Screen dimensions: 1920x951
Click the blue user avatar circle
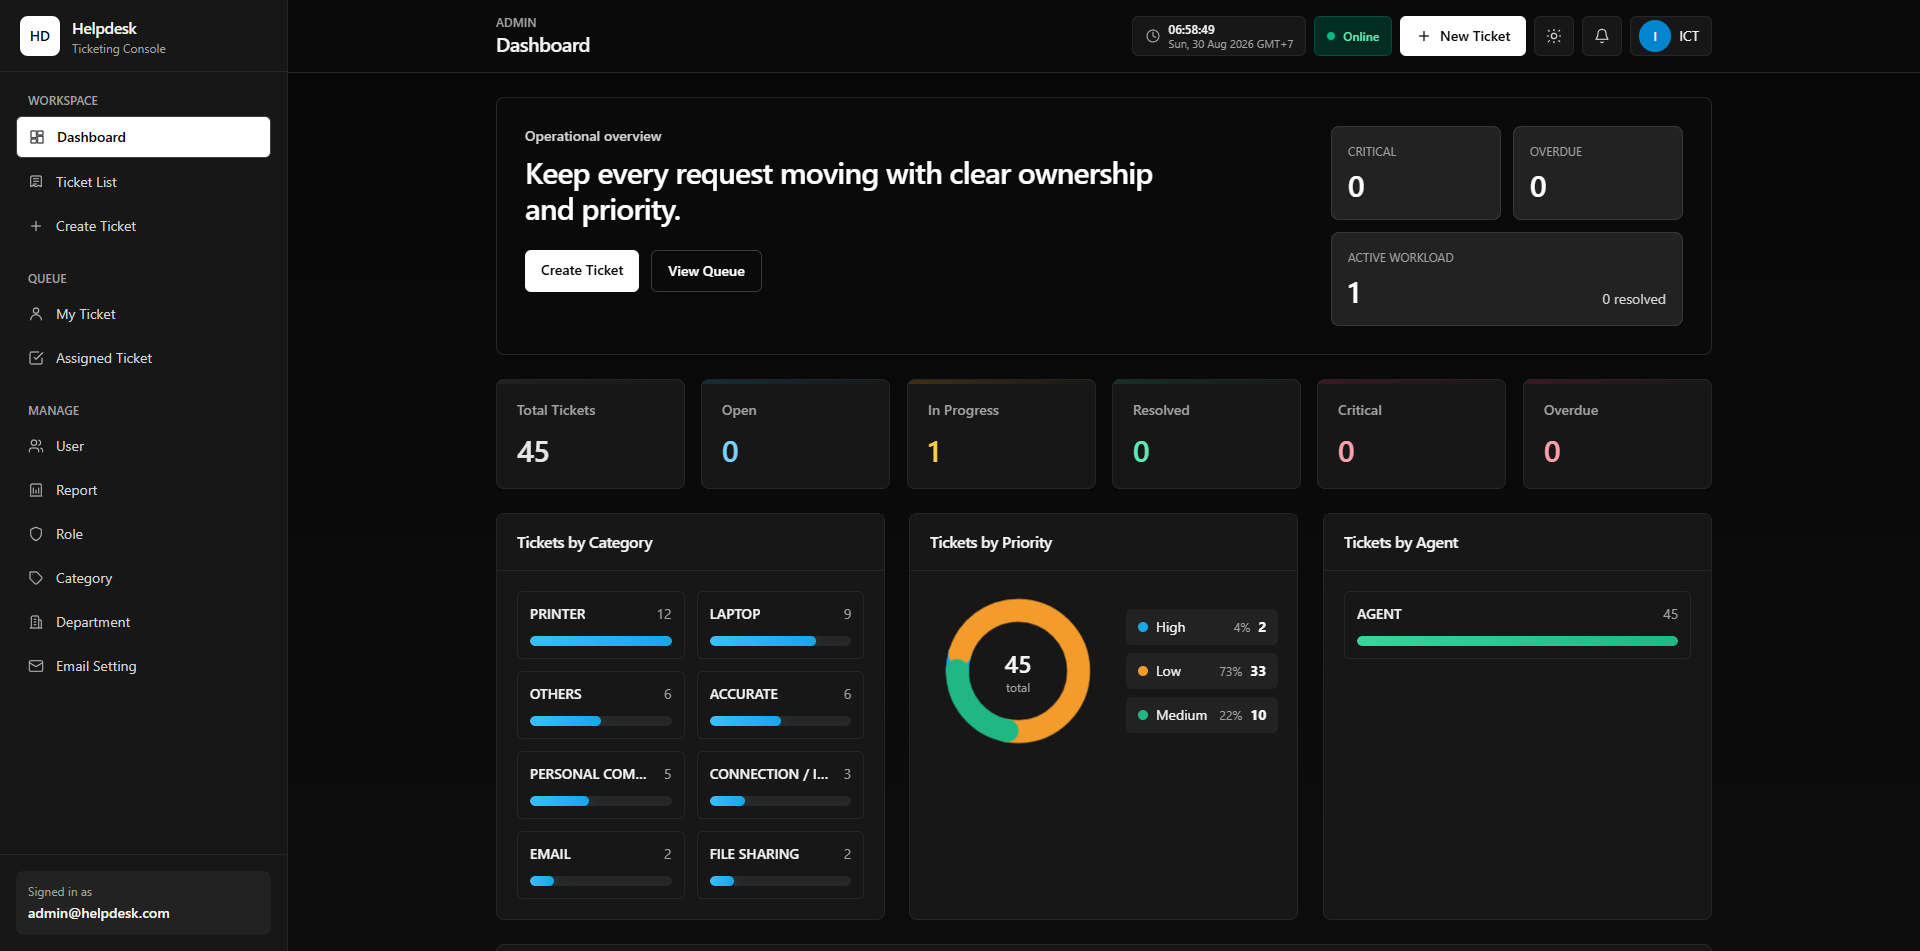coord(1655,36)
